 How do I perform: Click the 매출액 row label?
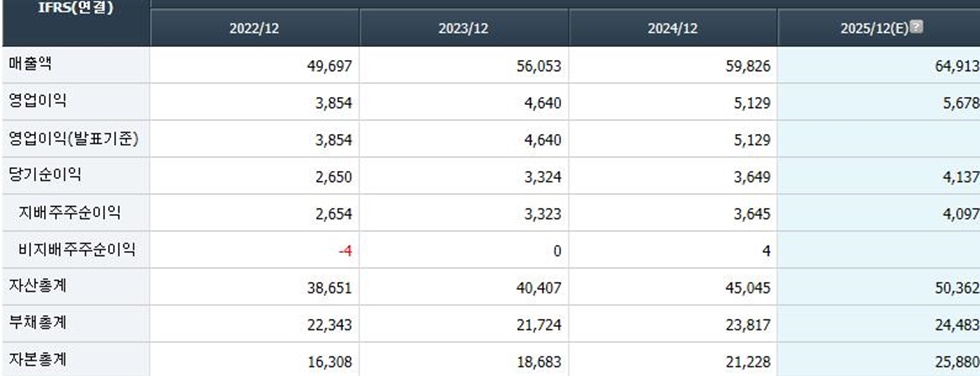[x=30, y=63]
